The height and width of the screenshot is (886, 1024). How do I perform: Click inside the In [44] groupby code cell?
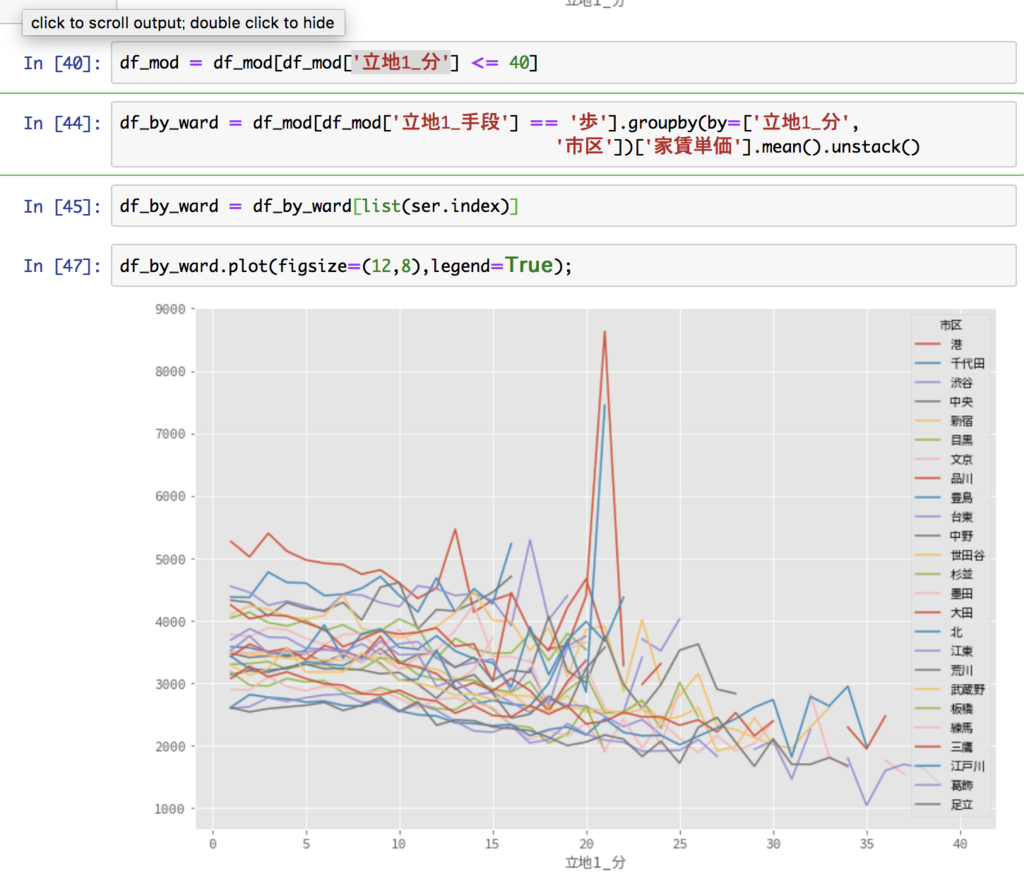pyautogui.click(x=563, y=134)
